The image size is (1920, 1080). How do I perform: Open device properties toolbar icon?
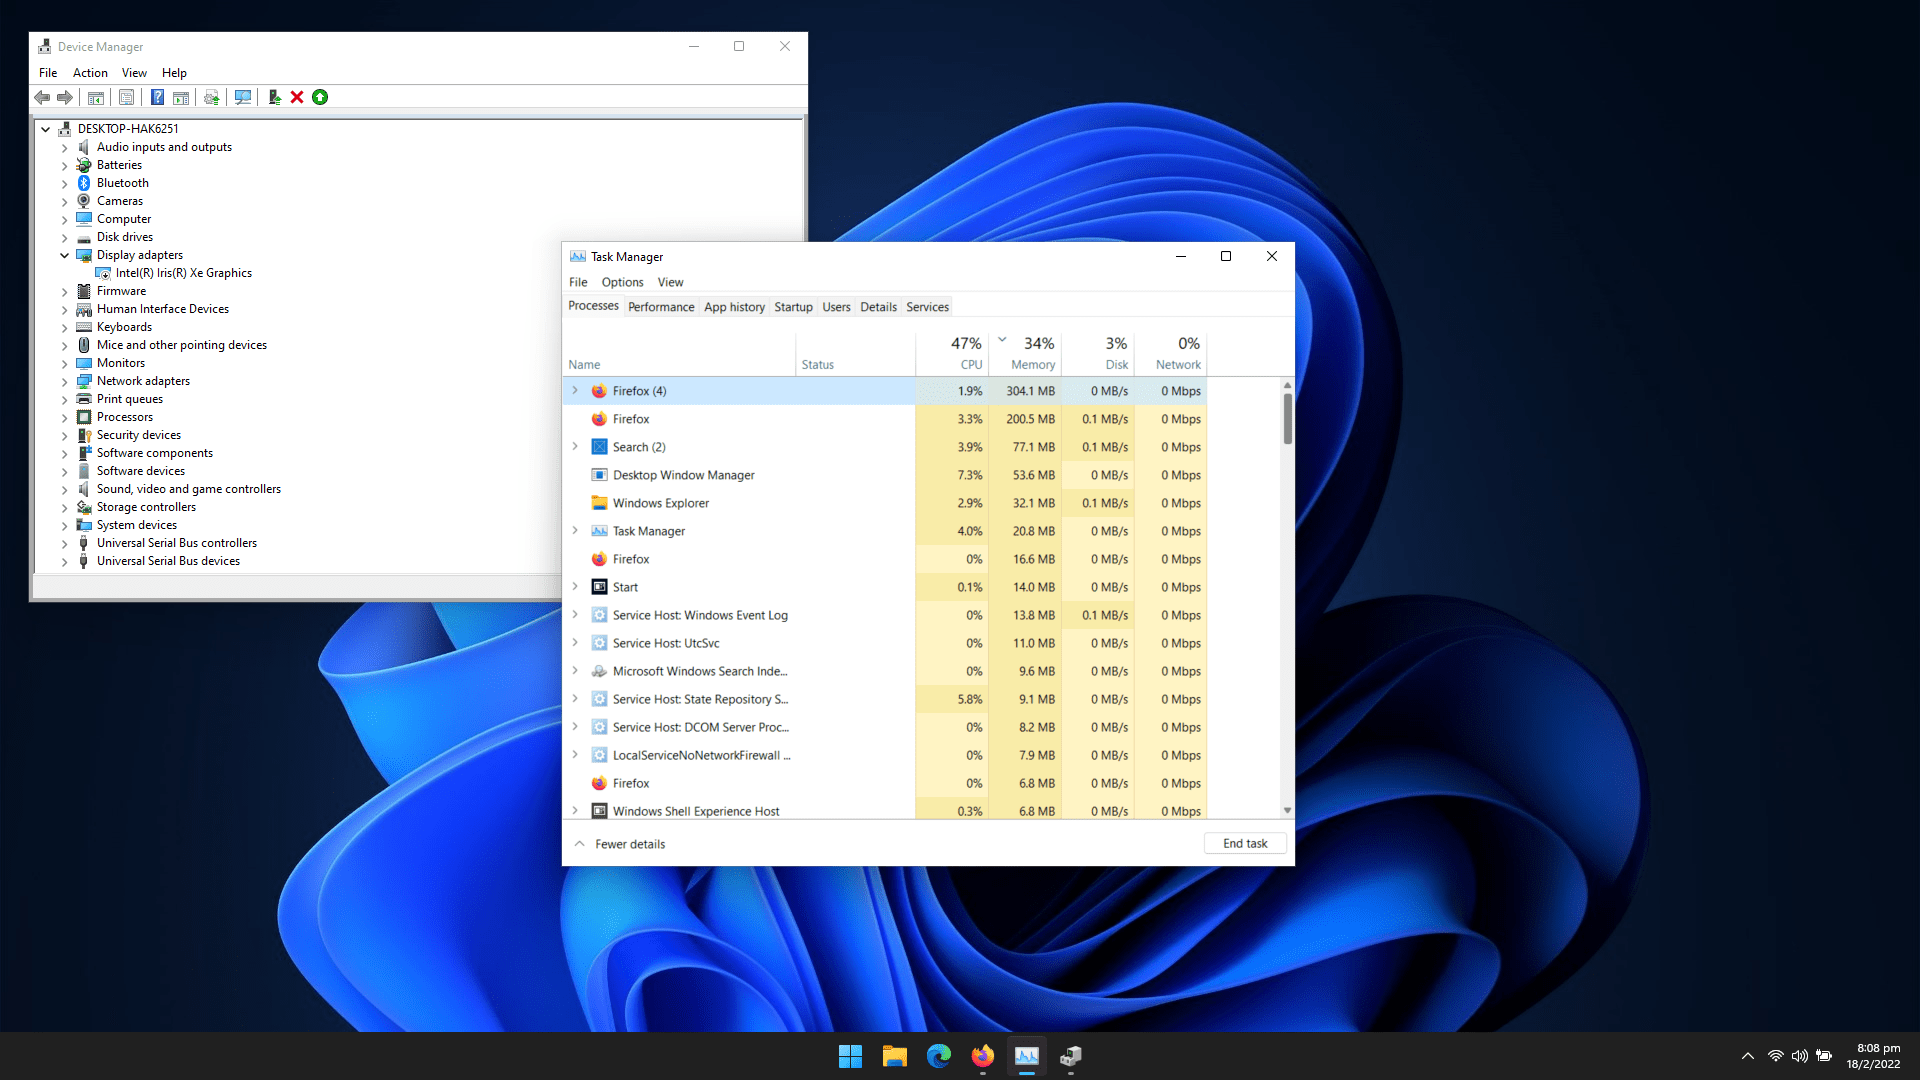click(x=127, y=97)
